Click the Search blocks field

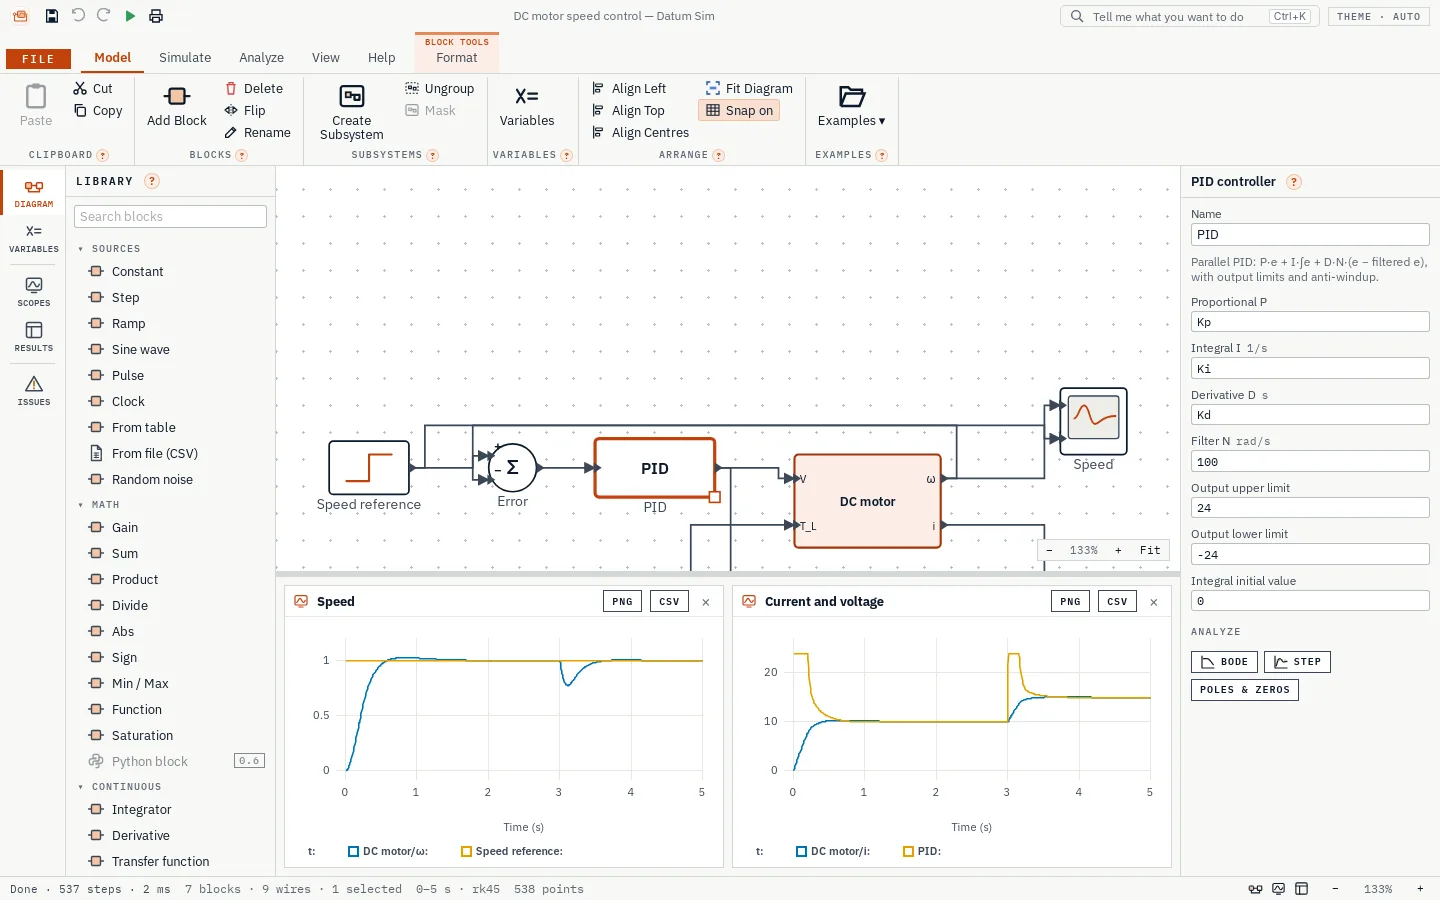[x=170, y=217]
